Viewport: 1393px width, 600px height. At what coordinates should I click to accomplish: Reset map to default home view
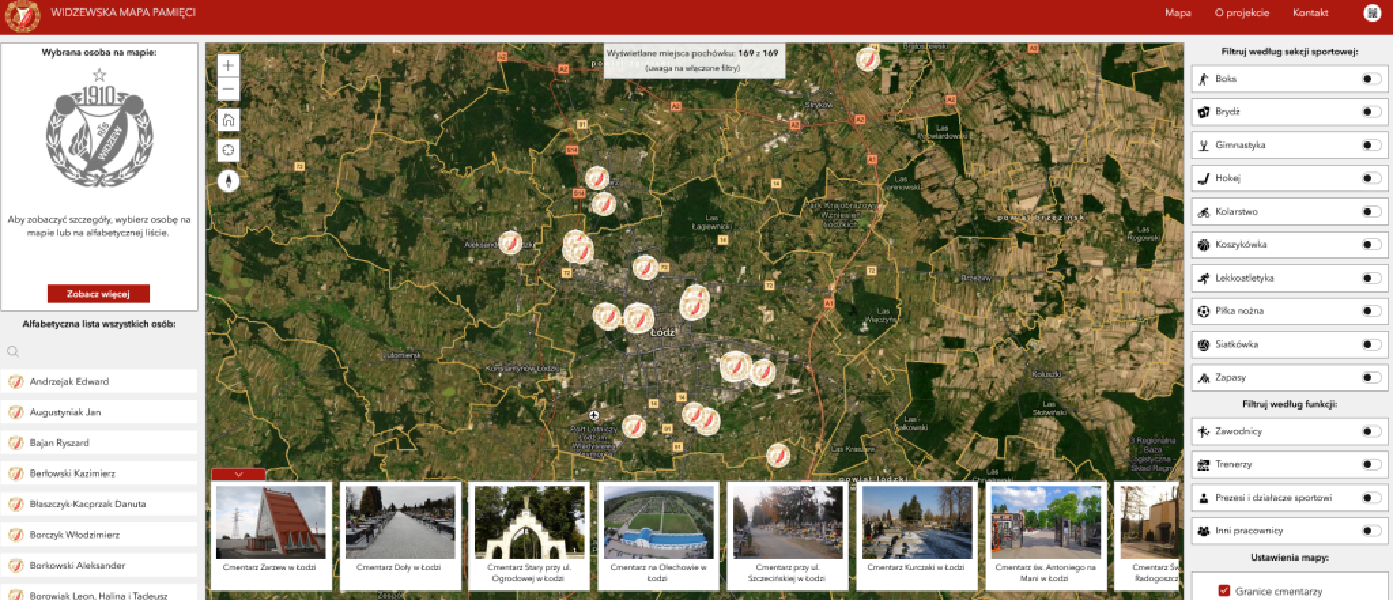[x=228, y=120]
